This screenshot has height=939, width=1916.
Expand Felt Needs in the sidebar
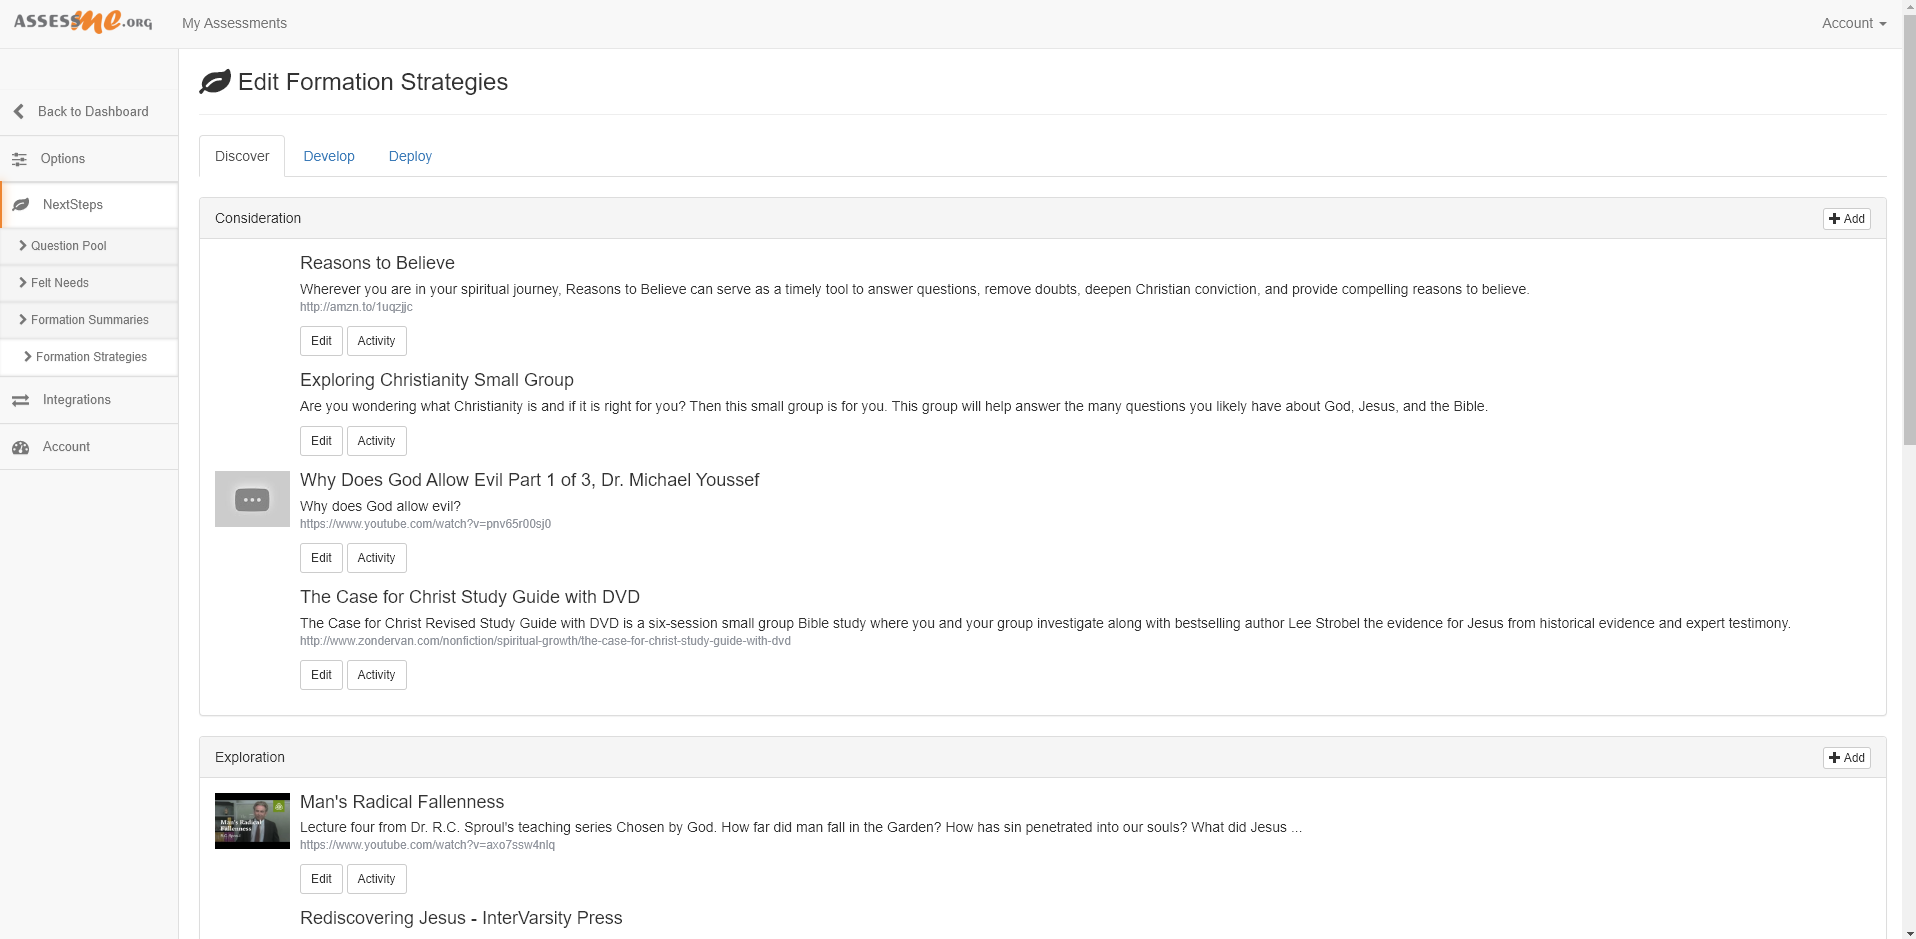click(x=89, y=283)
